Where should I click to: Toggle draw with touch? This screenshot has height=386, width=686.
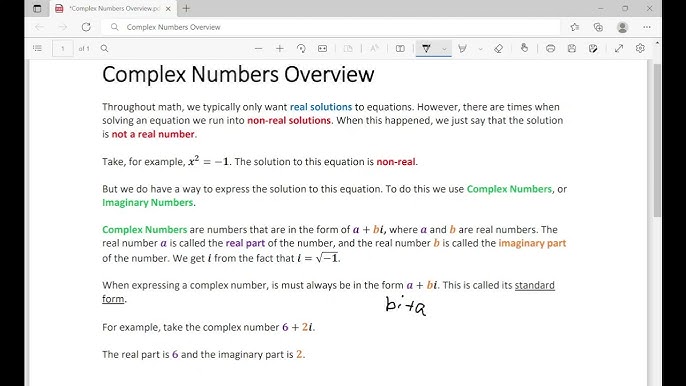point(525,48)
